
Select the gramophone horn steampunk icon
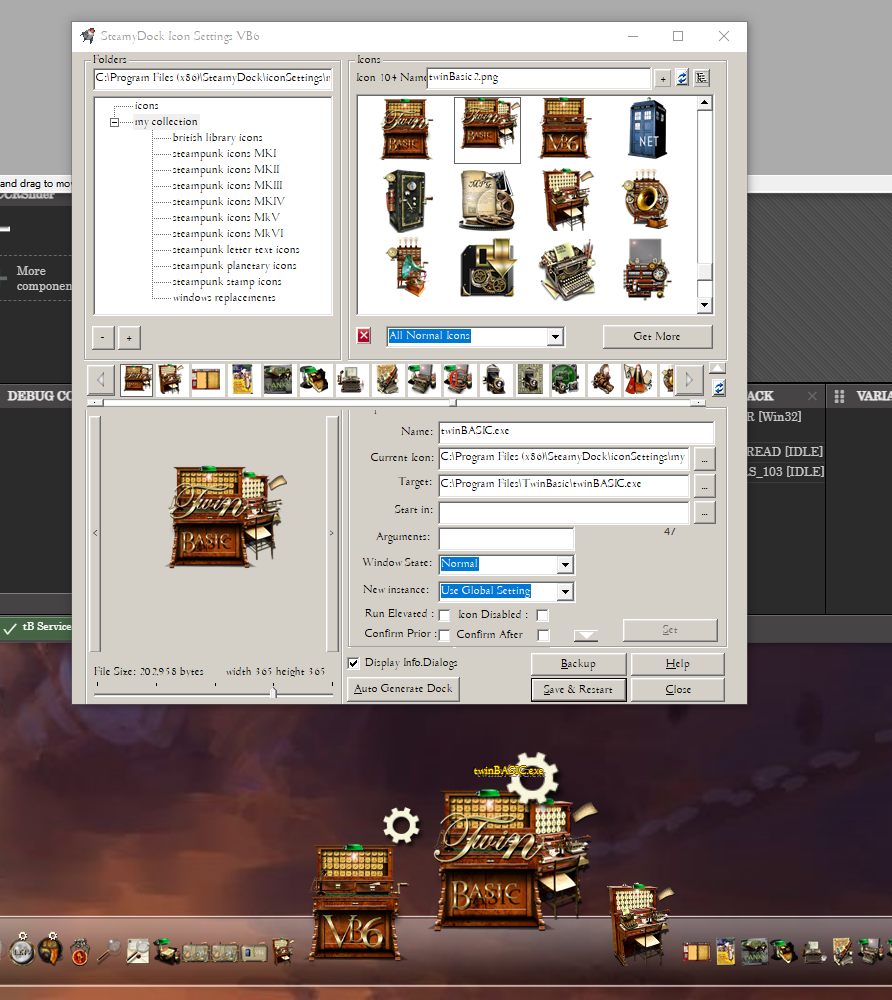(x=647, y=199)
